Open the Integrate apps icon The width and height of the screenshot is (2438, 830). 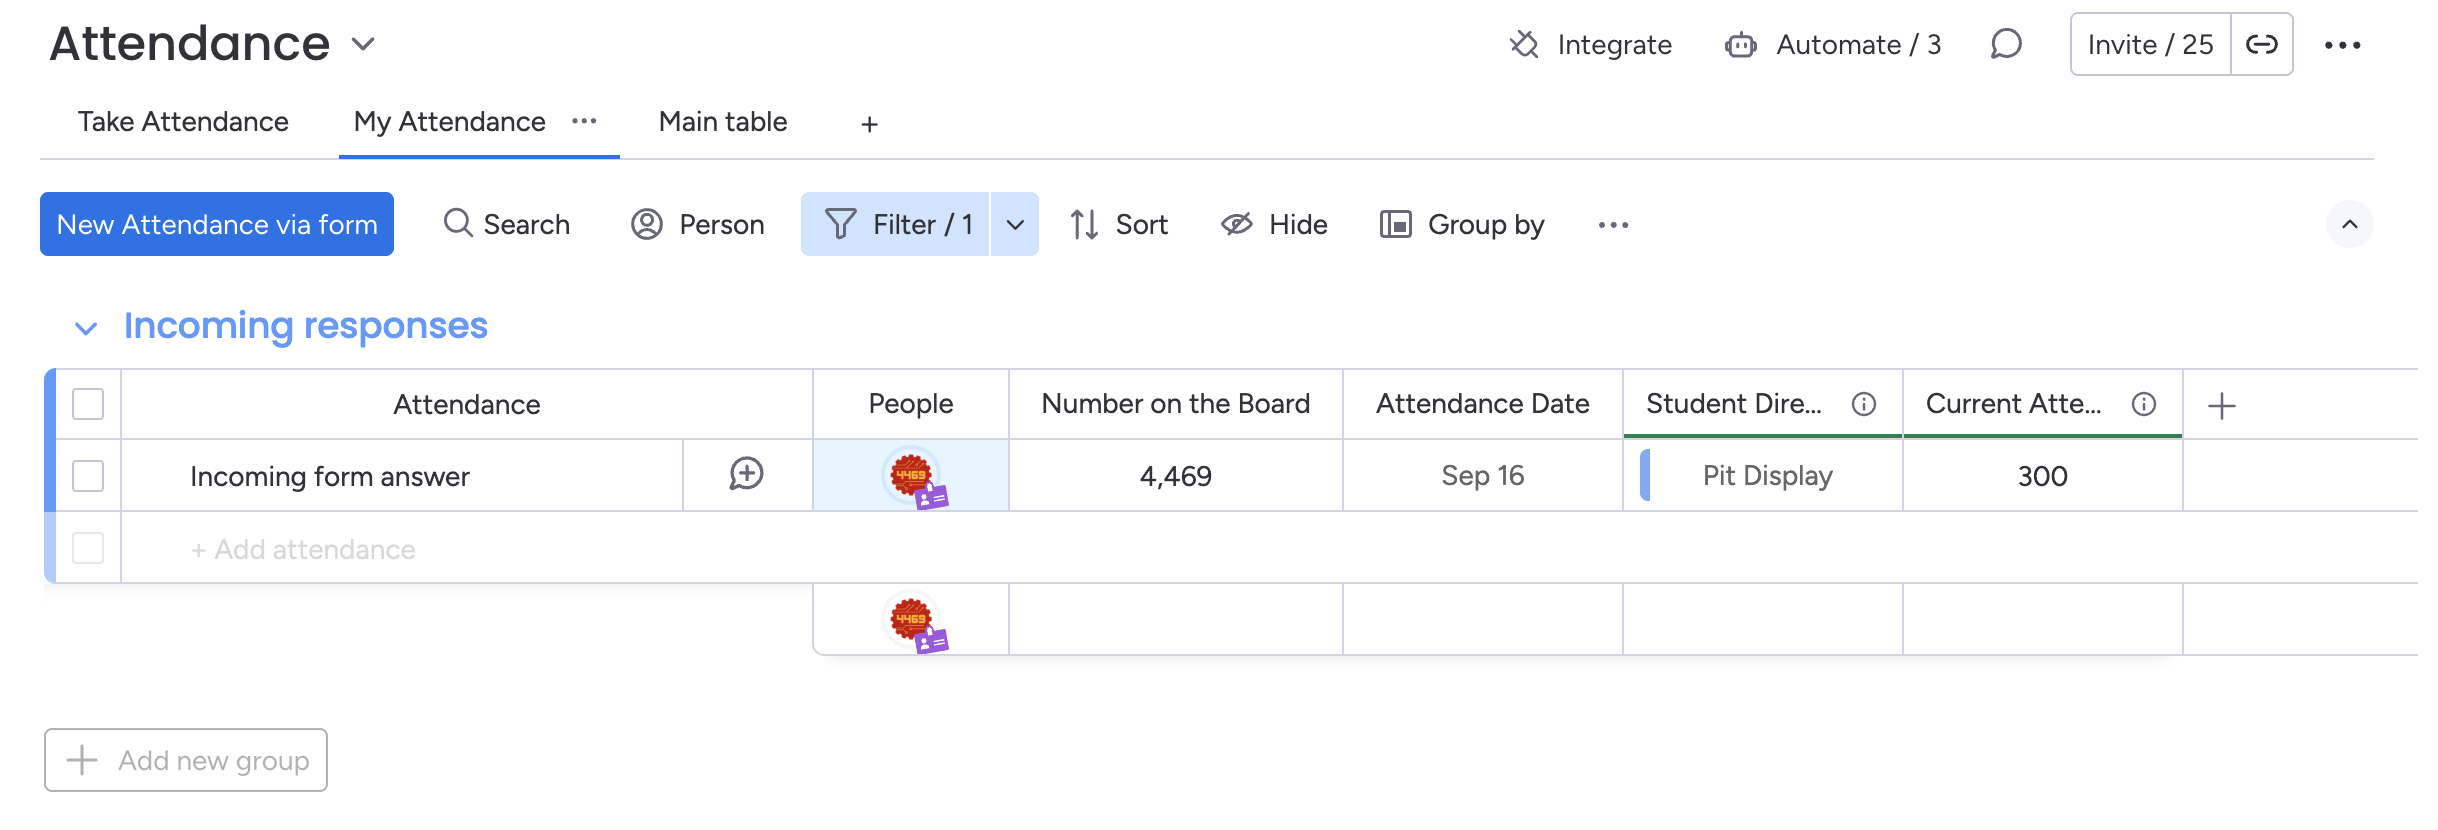click(x=1524, y=45)
